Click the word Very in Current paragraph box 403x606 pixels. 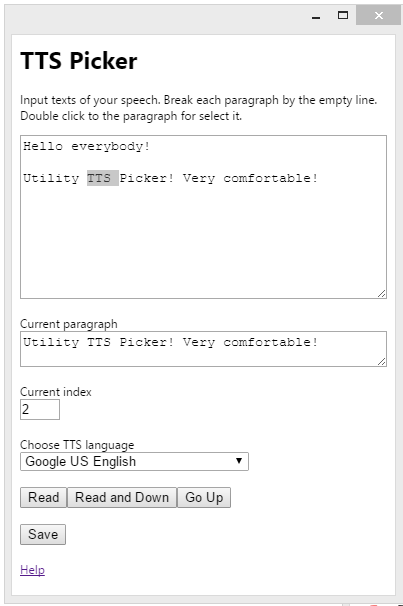point(199,342)
